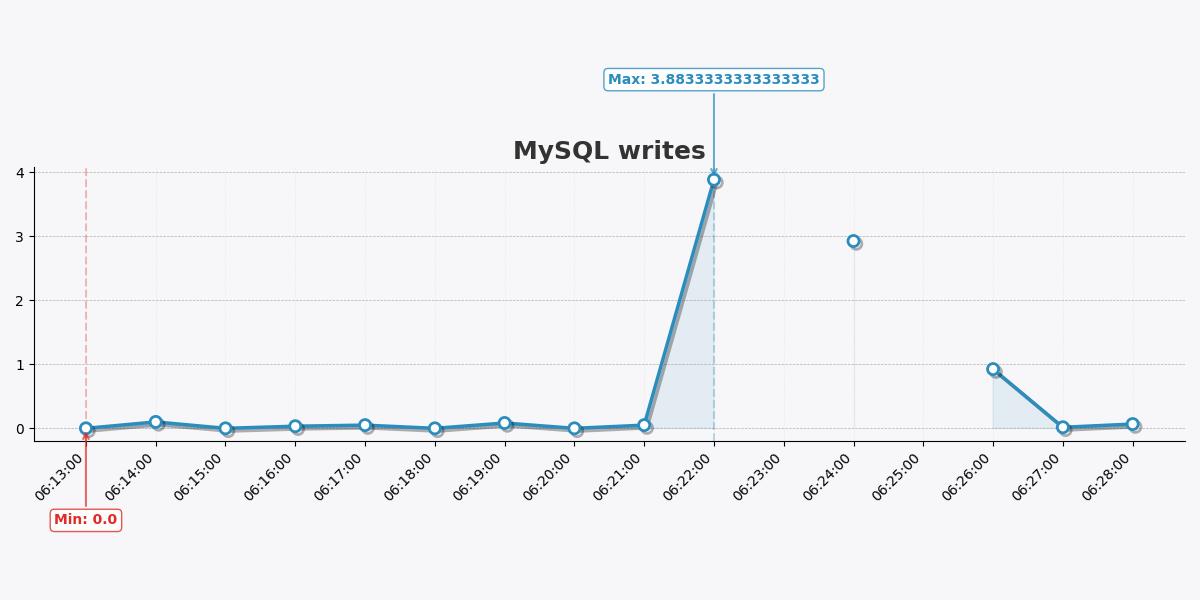This screenshot has height=600, width=1200.
Task: Click the 06:16:00 x-axis tick label
Action: tap(270, 476)
